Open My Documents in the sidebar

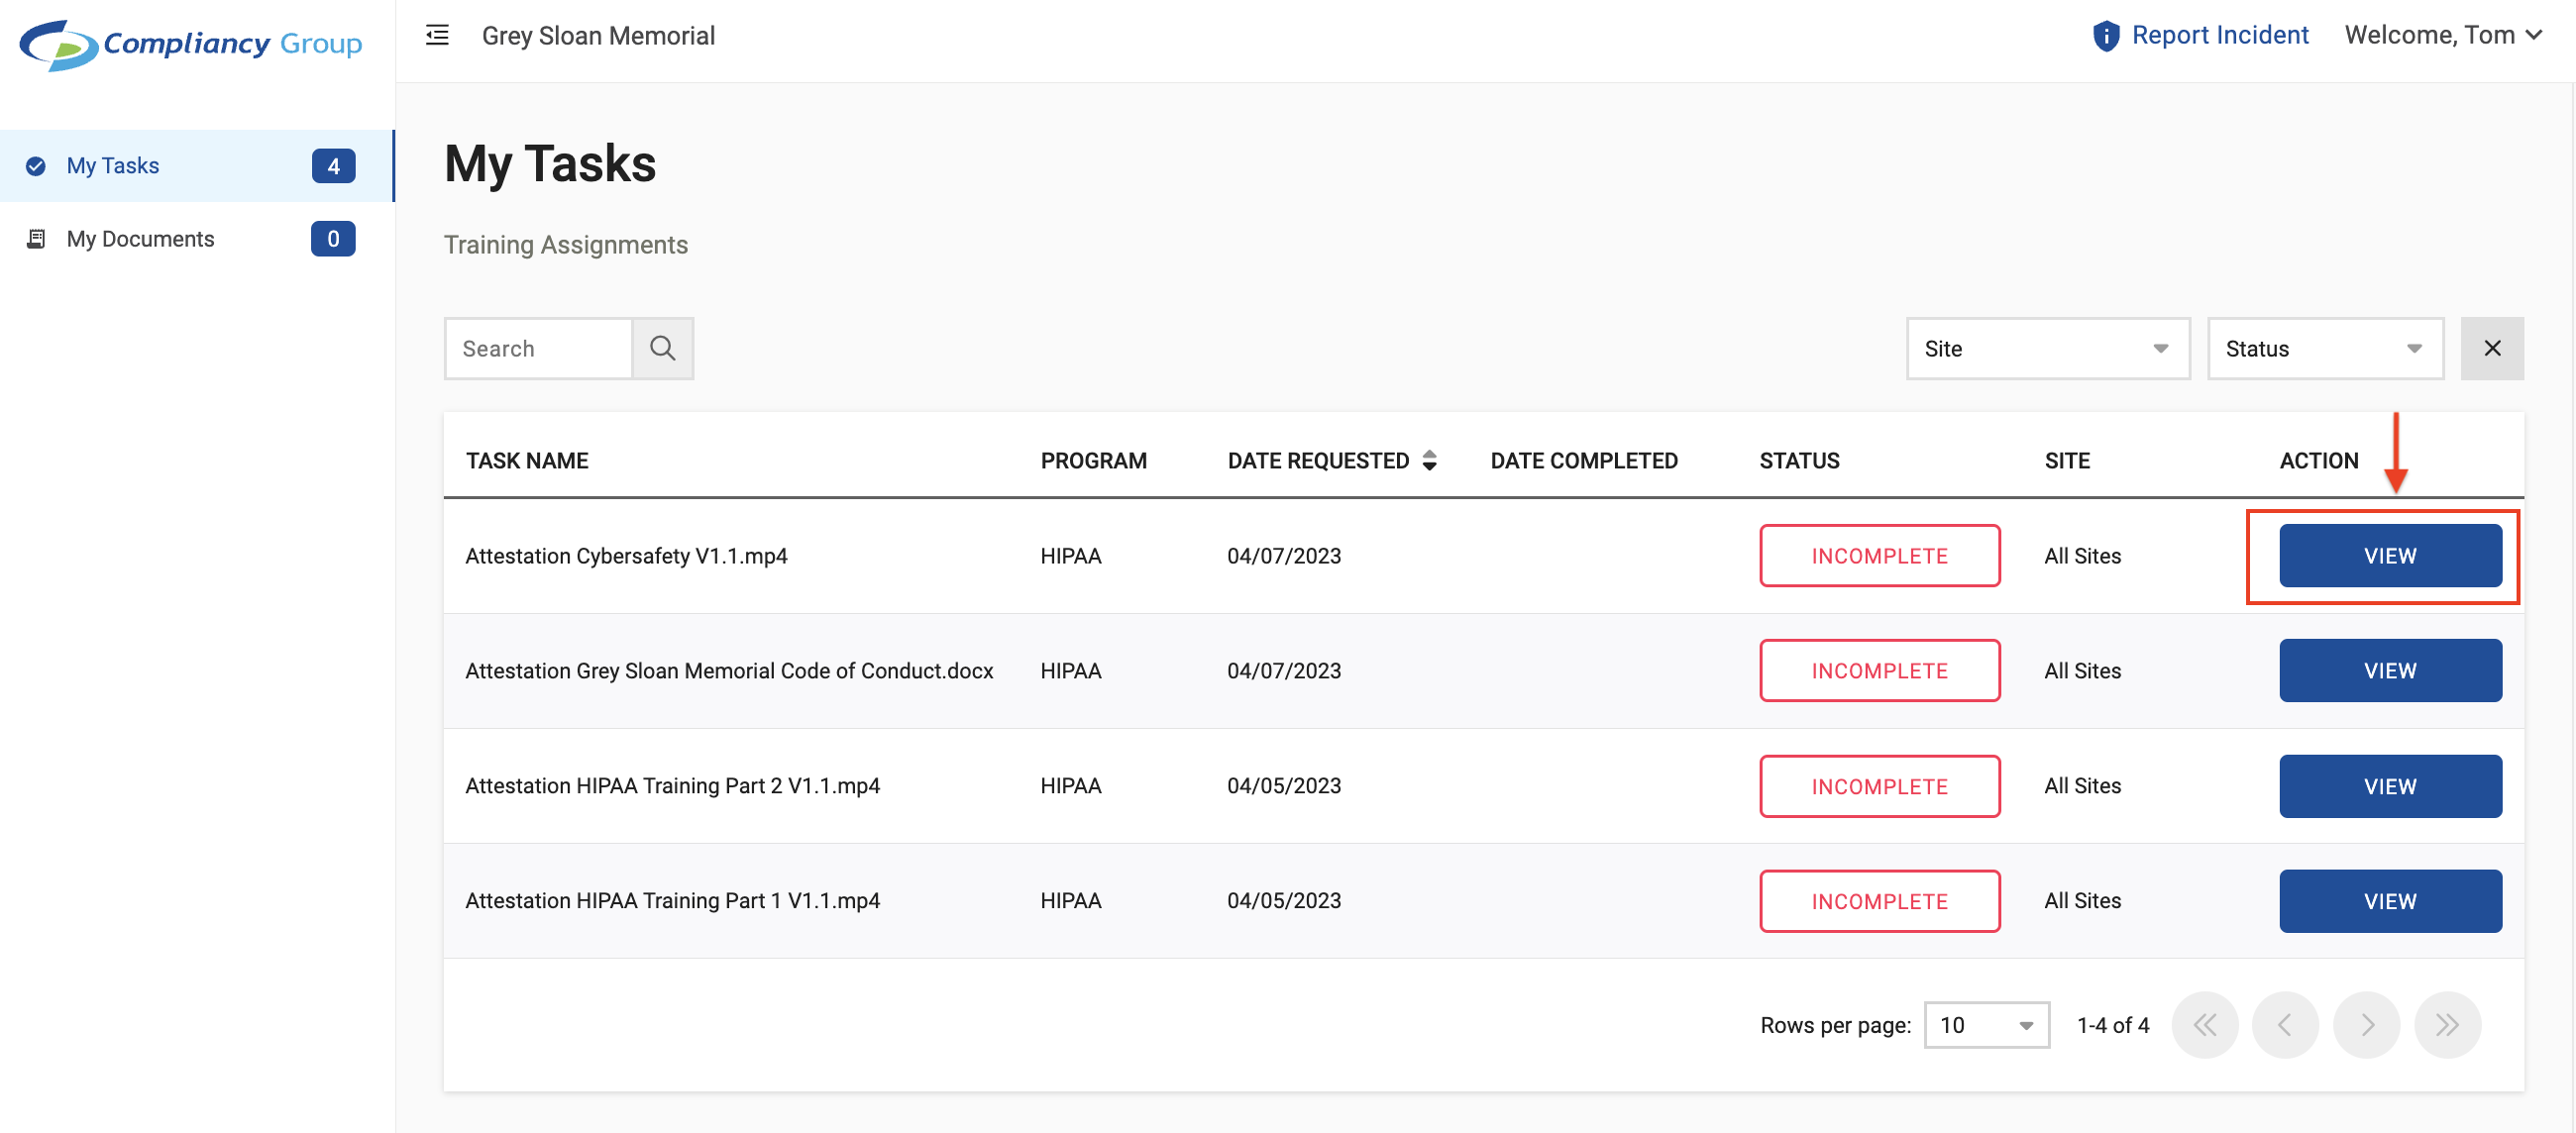(x=140, y=239)
